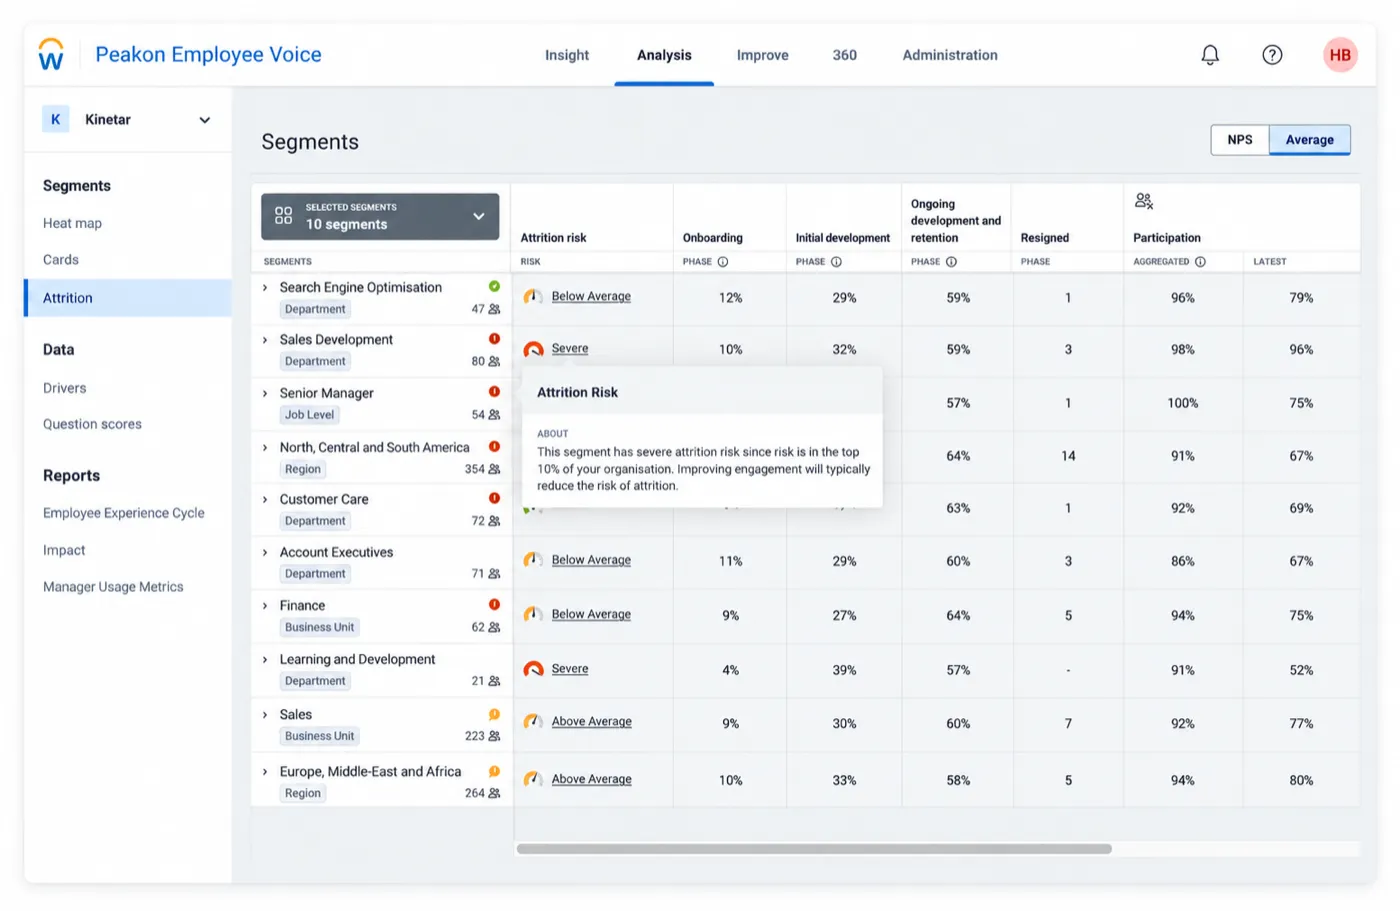Screen dimensions: 1400x911
Task: Open the Administration tab
Action: click(950, 55)
